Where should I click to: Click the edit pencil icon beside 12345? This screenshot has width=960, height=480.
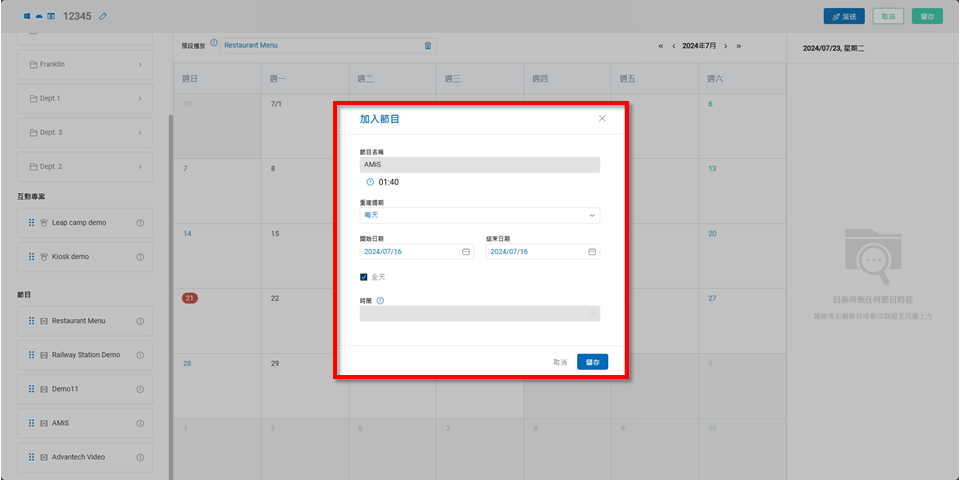click(104, 17)
